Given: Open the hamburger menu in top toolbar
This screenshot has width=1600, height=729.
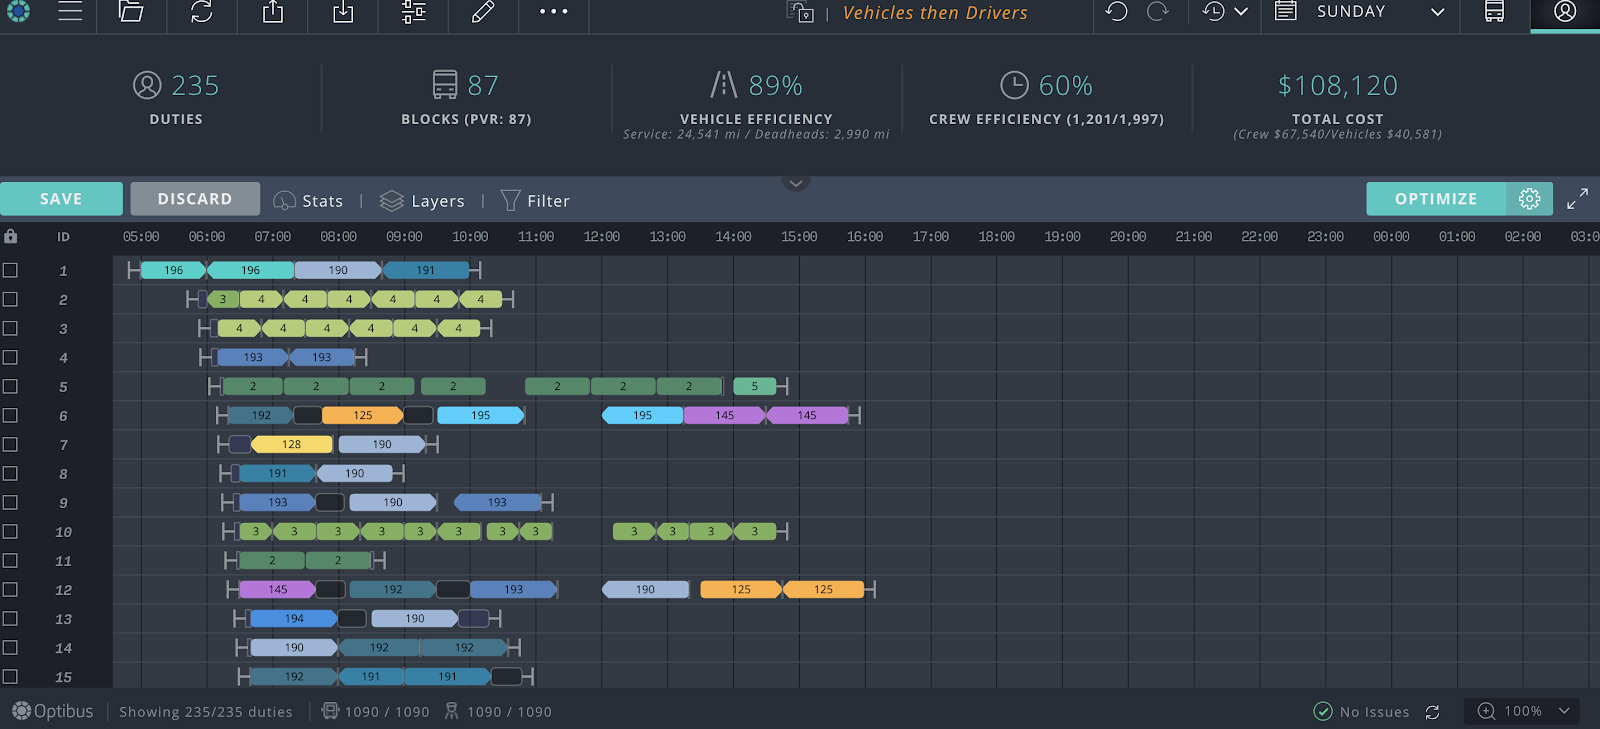Looking at the screenshot, I should (70, 12).
